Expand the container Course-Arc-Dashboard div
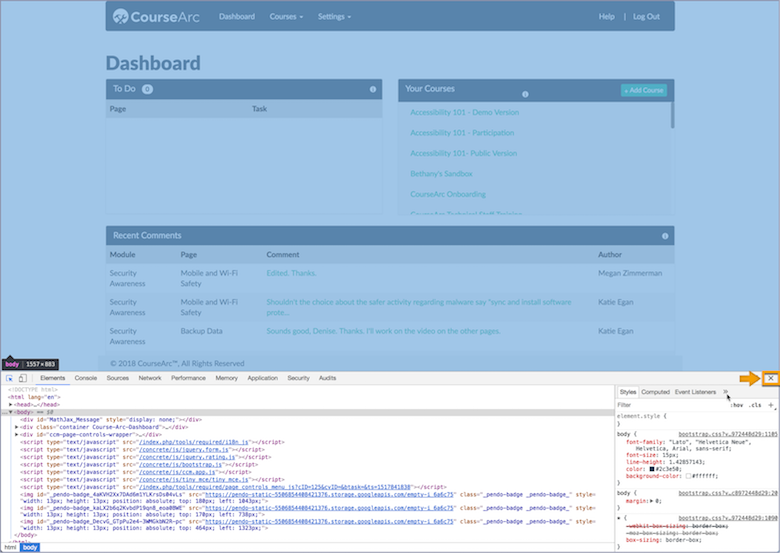Image resolution: width=780 pixels, height=553 pixels. [x=16, y=427]
